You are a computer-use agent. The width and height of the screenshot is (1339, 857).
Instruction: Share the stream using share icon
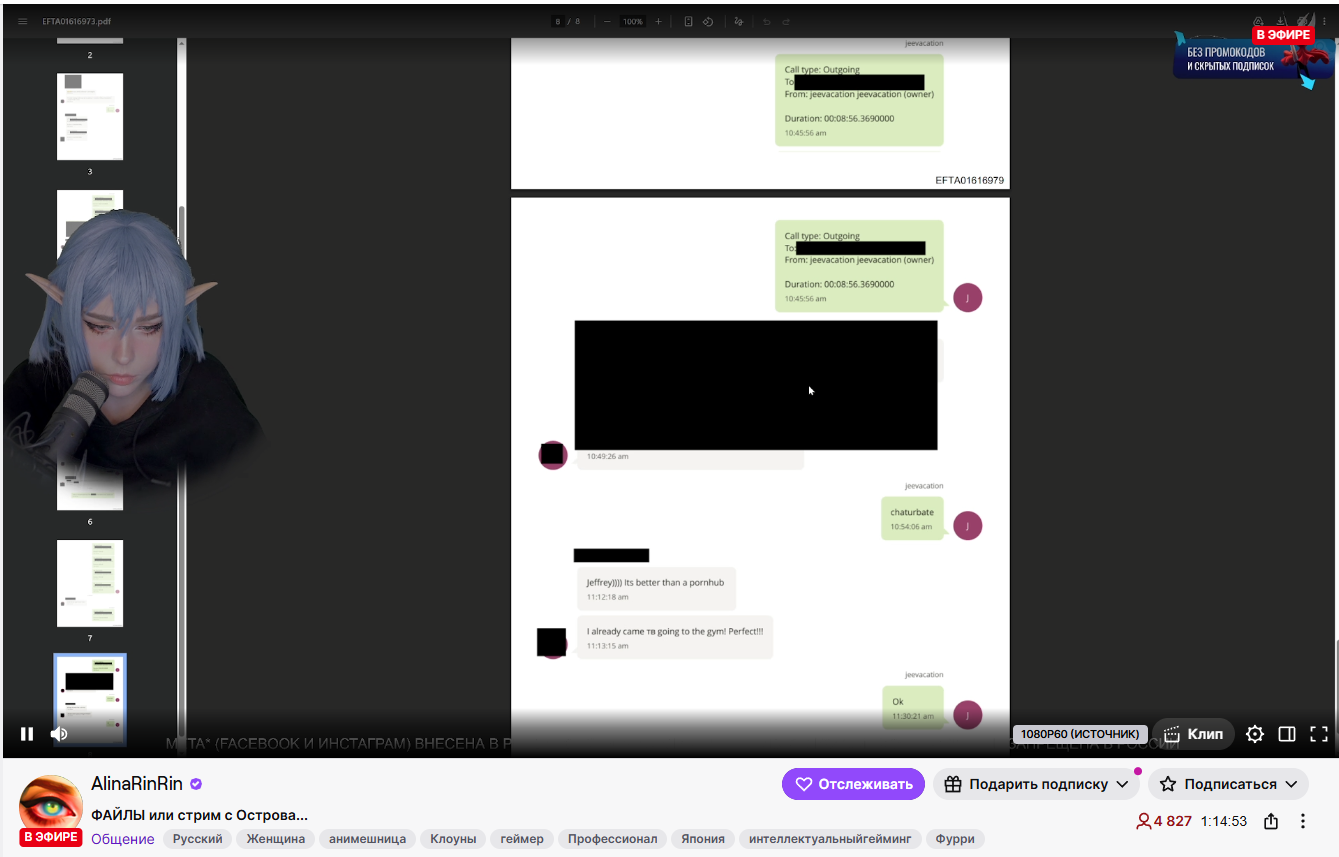click(x=1271, y=821)
